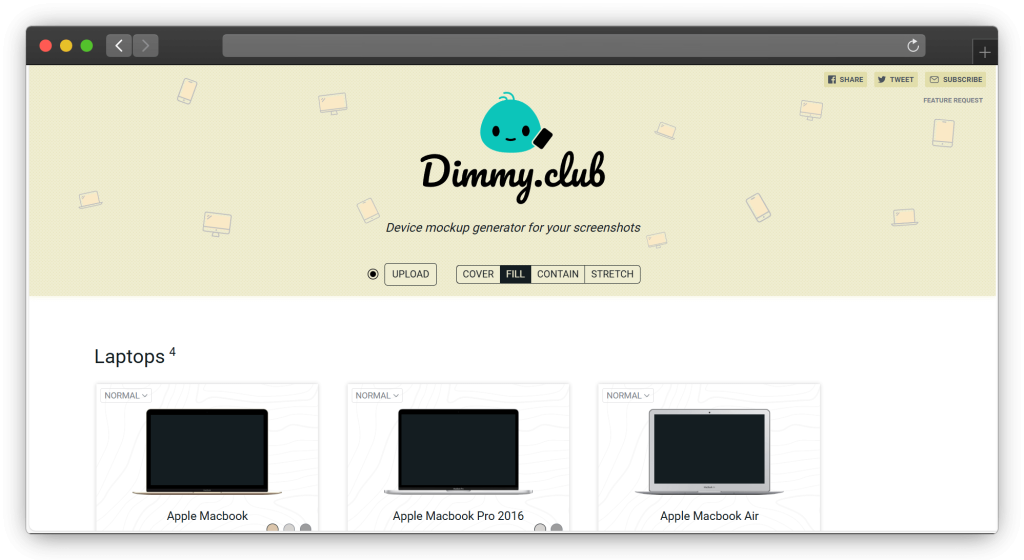This screenshot has height=560, width=1024.
Task: Open a new tab with the plus icon
Action: tap(985, 52)
